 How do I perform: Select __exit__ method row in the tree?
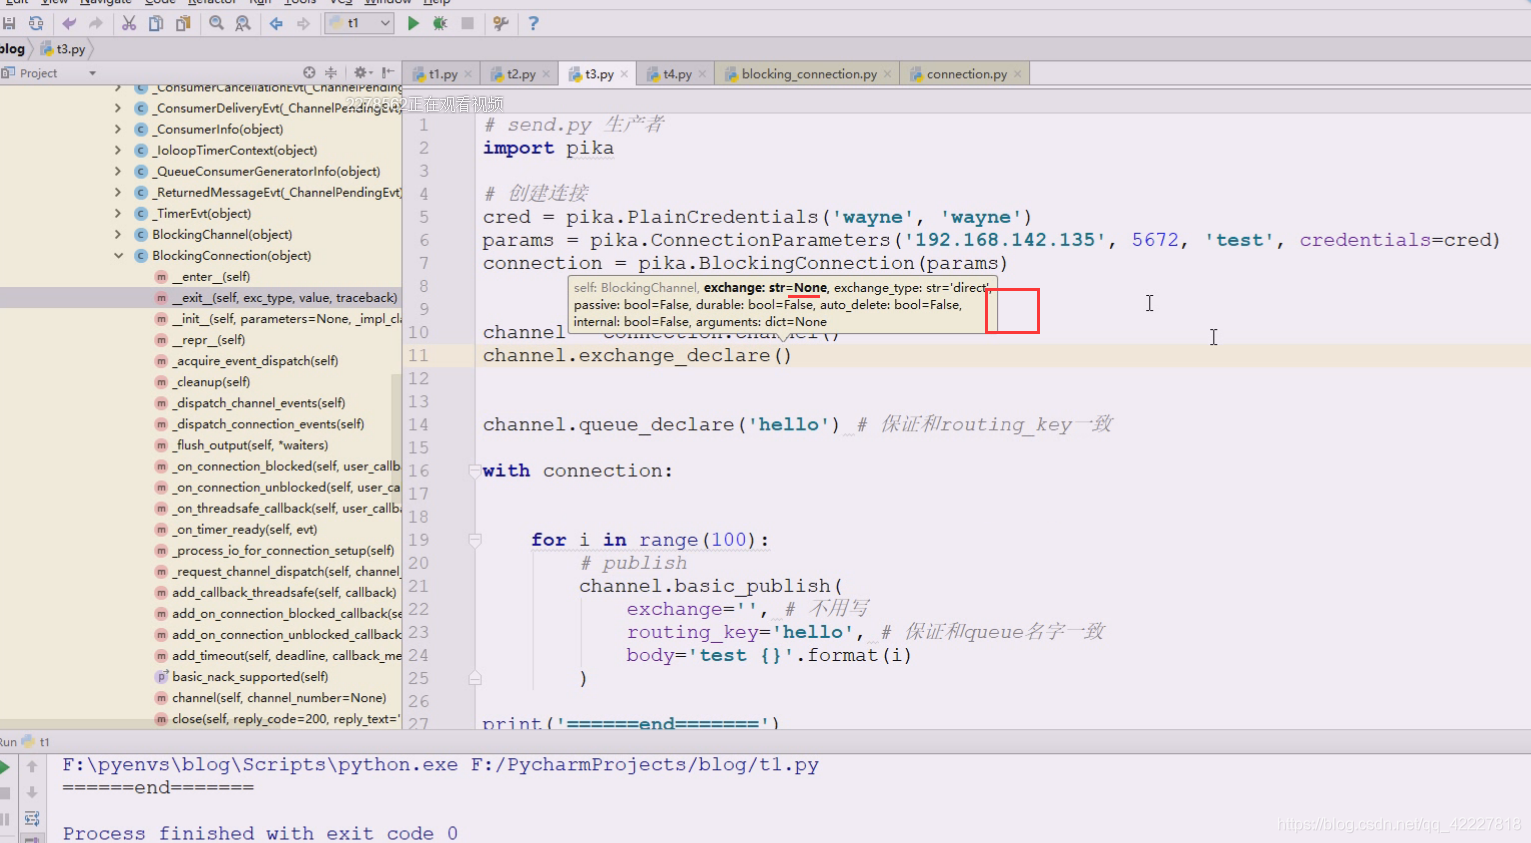[200, 297]
